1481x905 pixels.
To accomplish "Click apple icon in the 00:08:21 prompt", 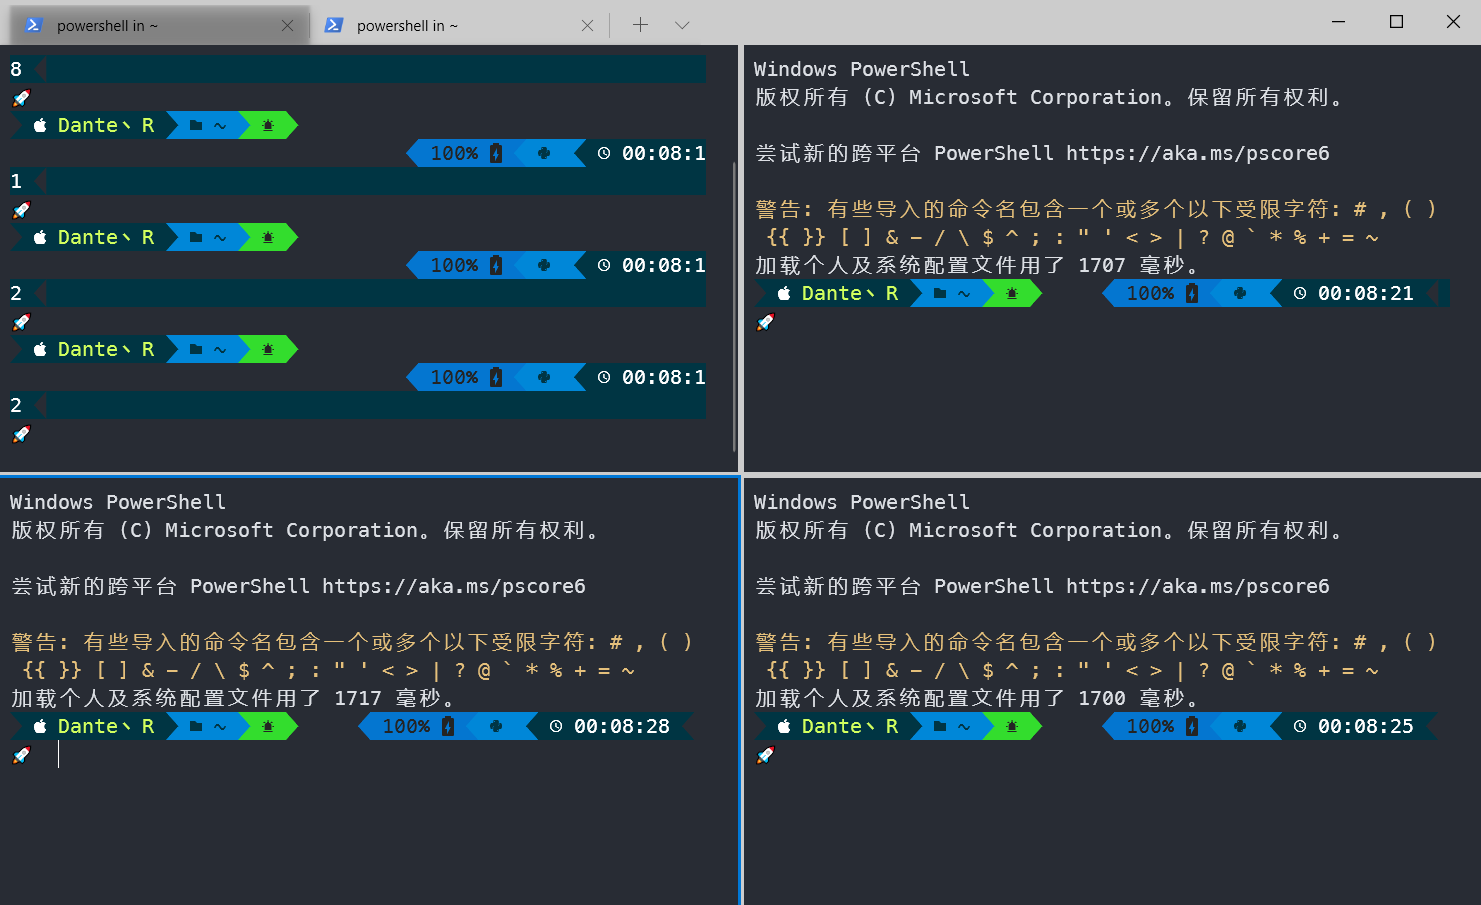I will [784, 293].
